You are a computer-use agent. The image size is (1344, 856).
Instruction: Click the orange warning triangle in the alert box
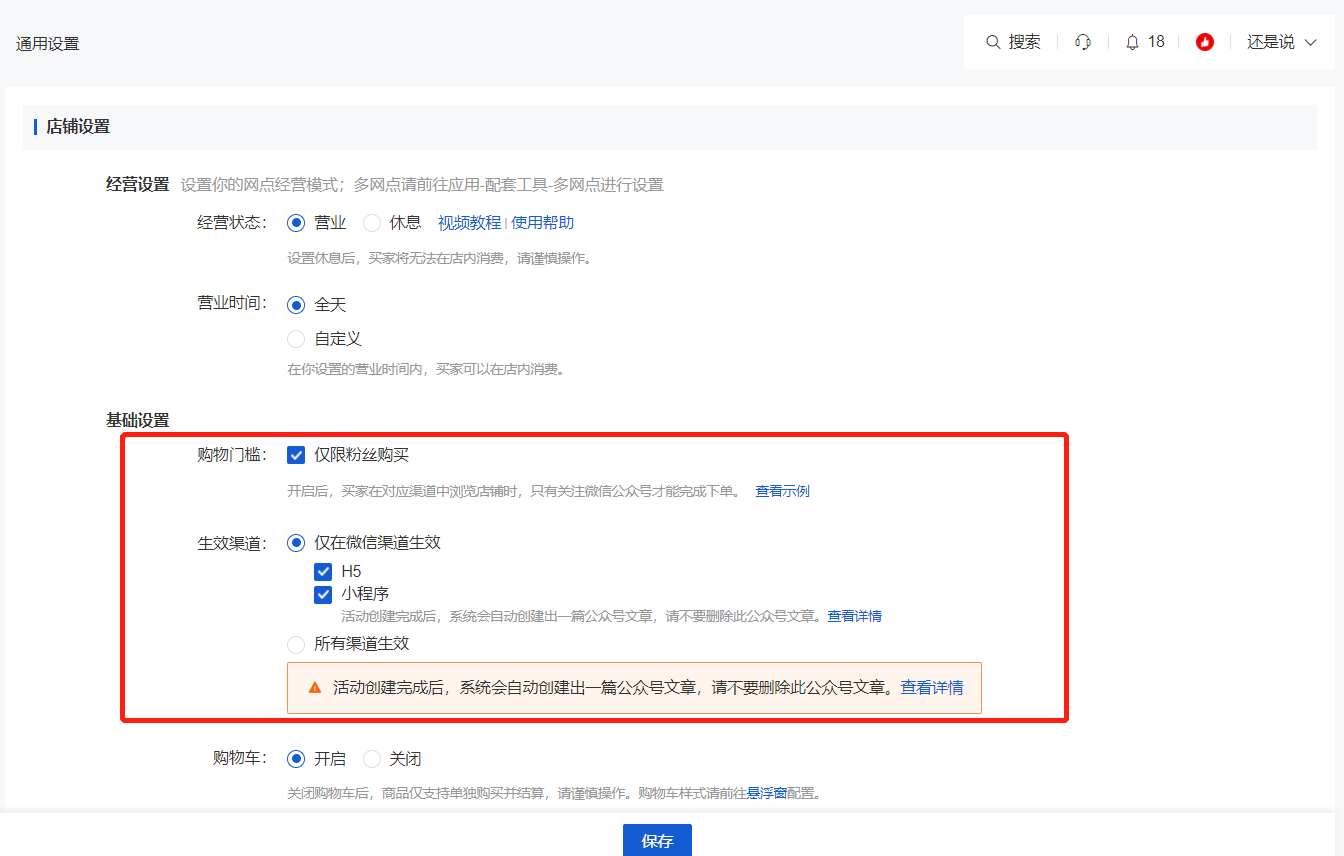(x=313, y=687)
